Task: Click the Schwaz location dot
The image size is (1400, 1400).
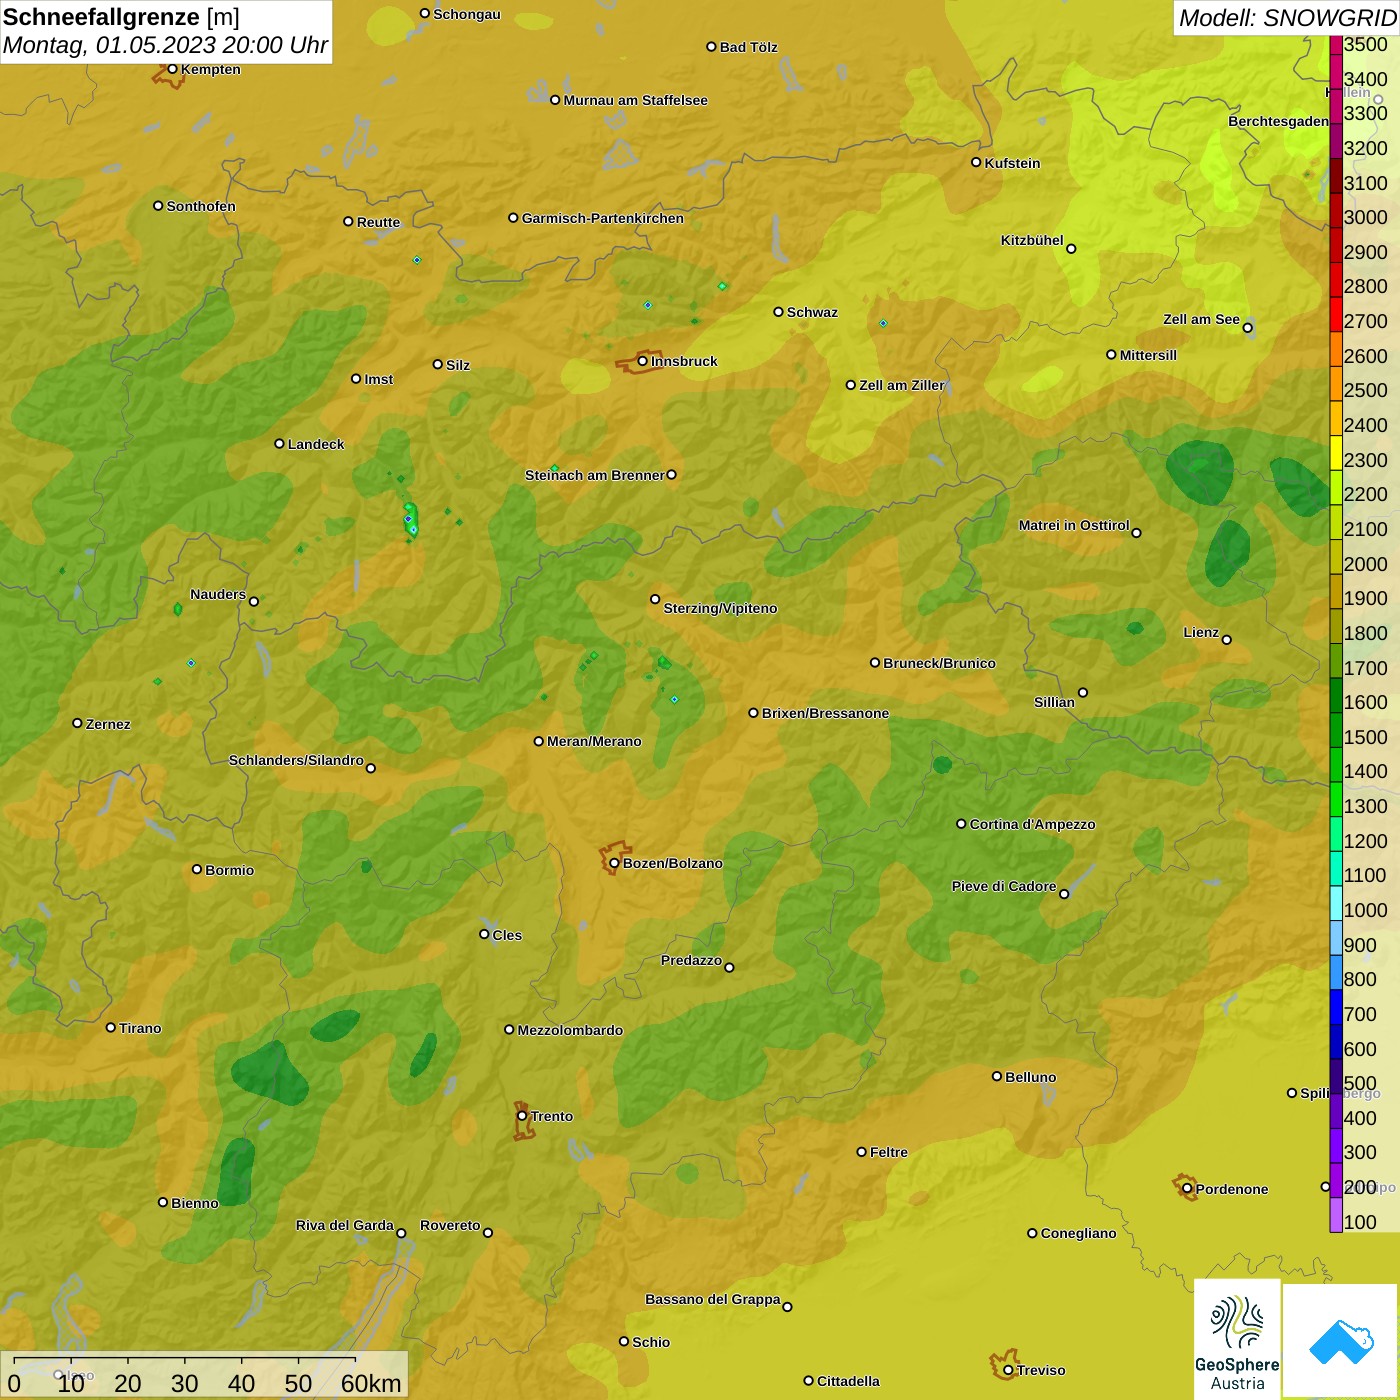Action: (778, 312)
